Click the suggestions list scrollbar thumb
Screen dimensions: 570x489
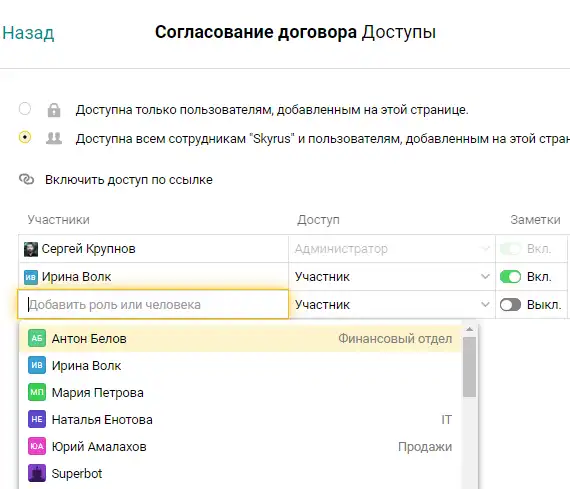pyautogui.click(x=469, y=367)
